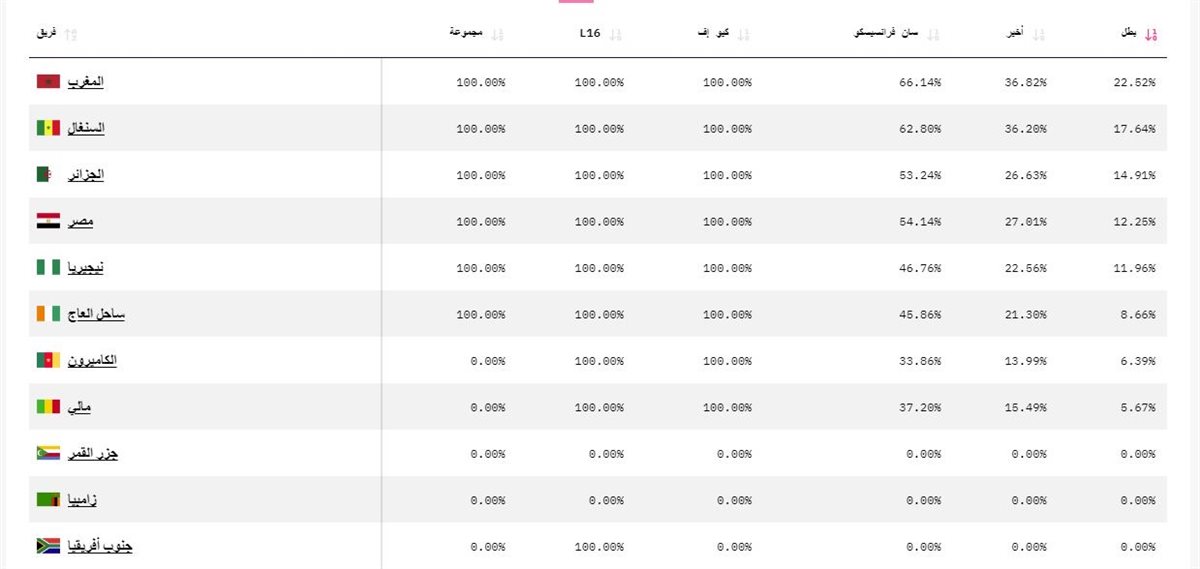
Task: Click sort arrows next to كيو إف
Action: point(743,35)
